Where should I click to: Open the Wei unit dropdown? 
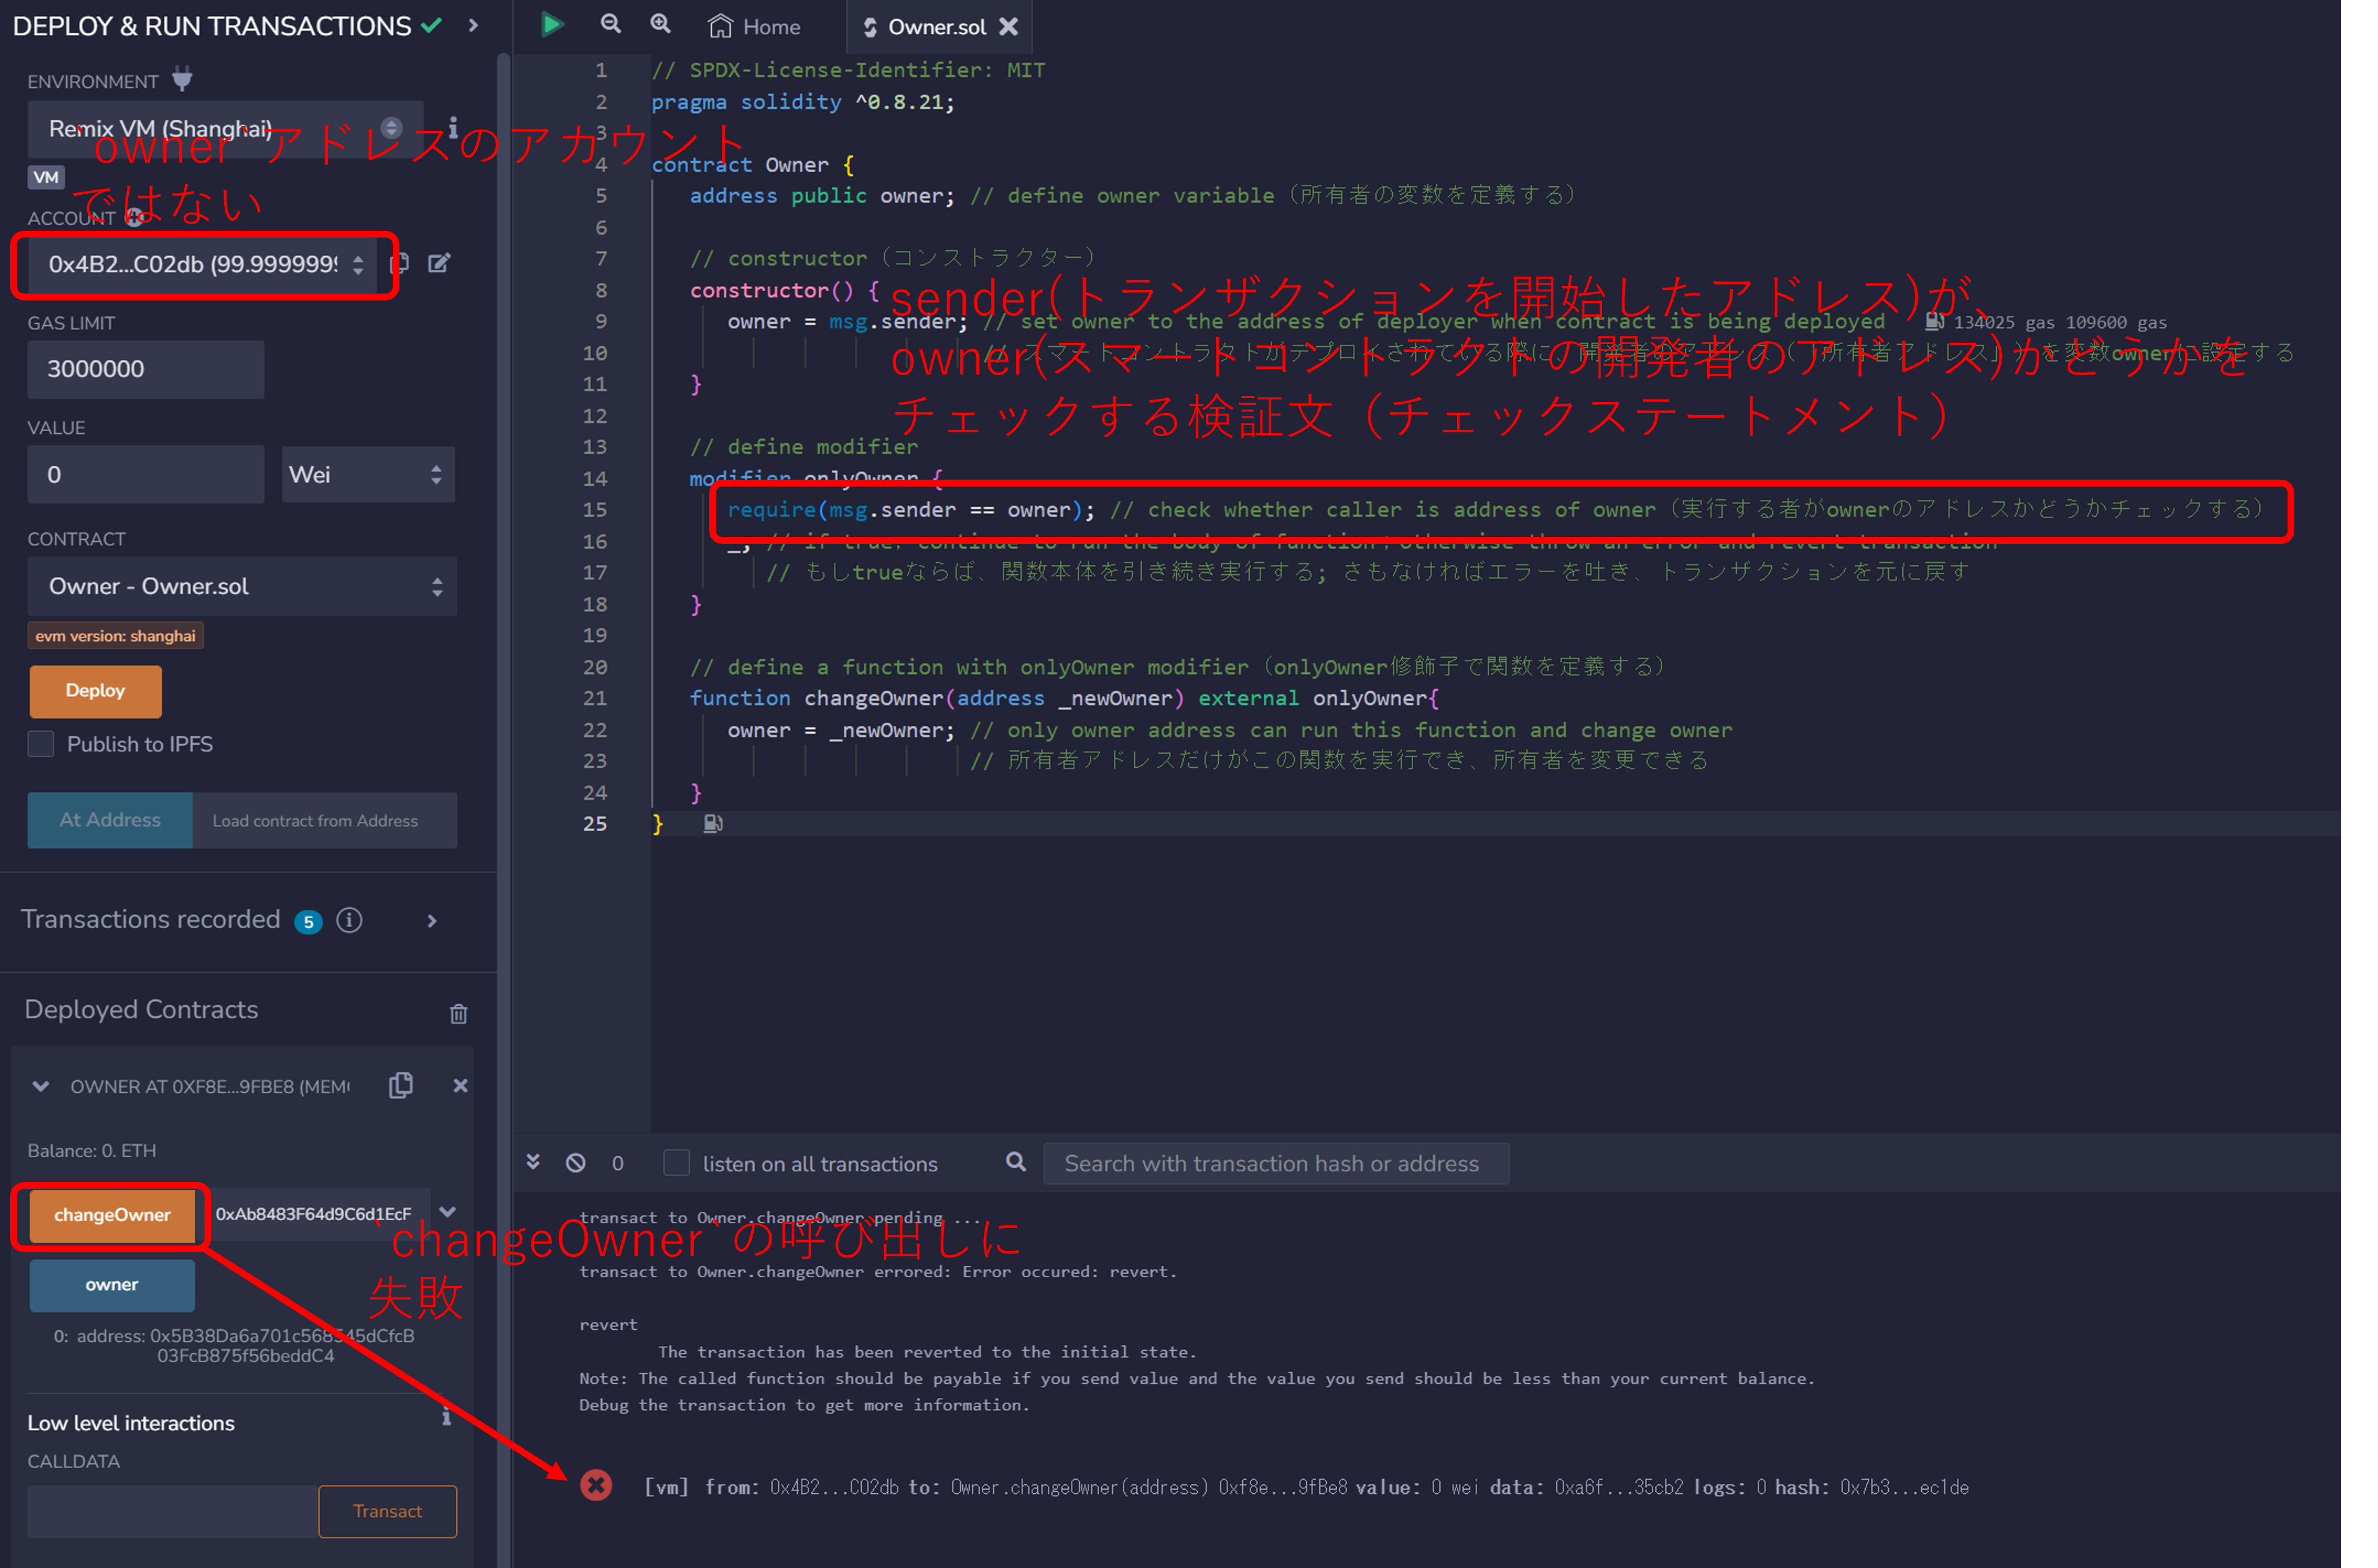pyautogui.click(x=368, y=475)
